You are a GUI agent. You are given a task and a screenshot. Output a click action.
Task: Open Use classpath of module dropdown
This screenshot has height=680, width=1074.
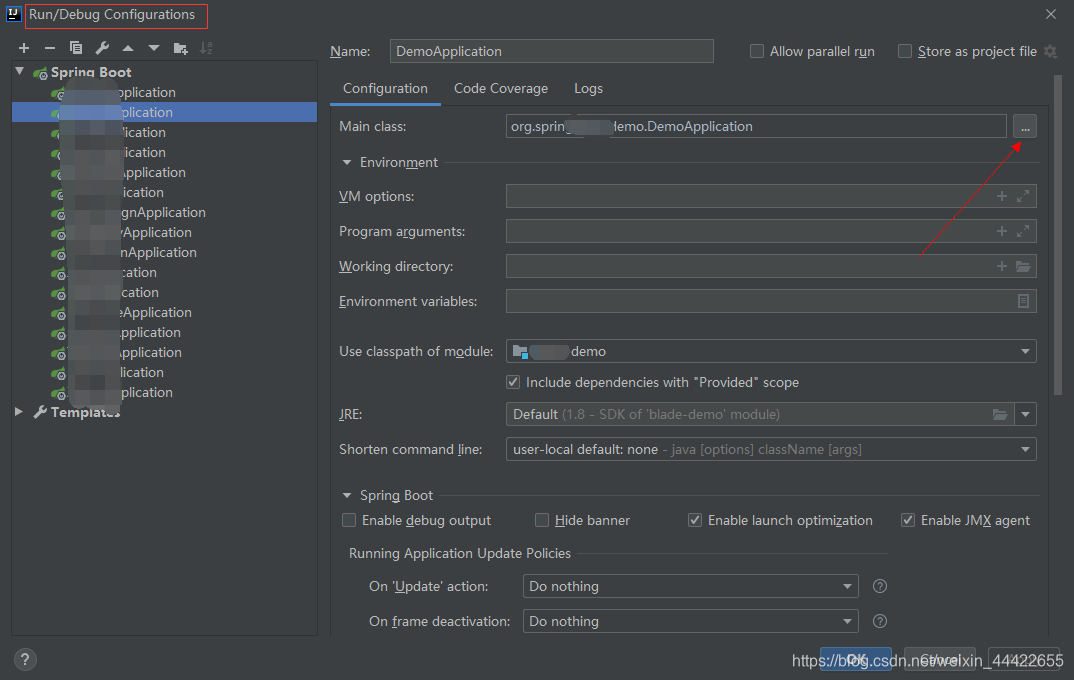1025,351
